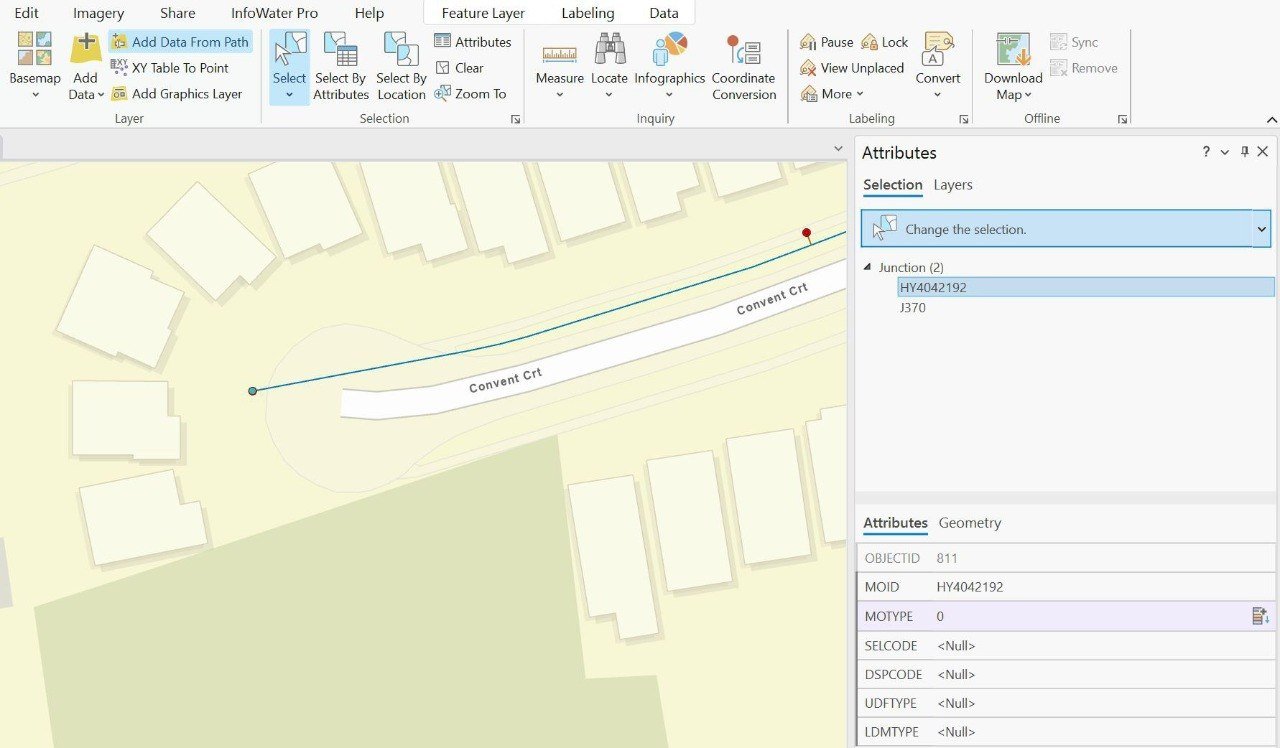
Task: Click the Remove offline button
Action: (x=1084, y=68)
